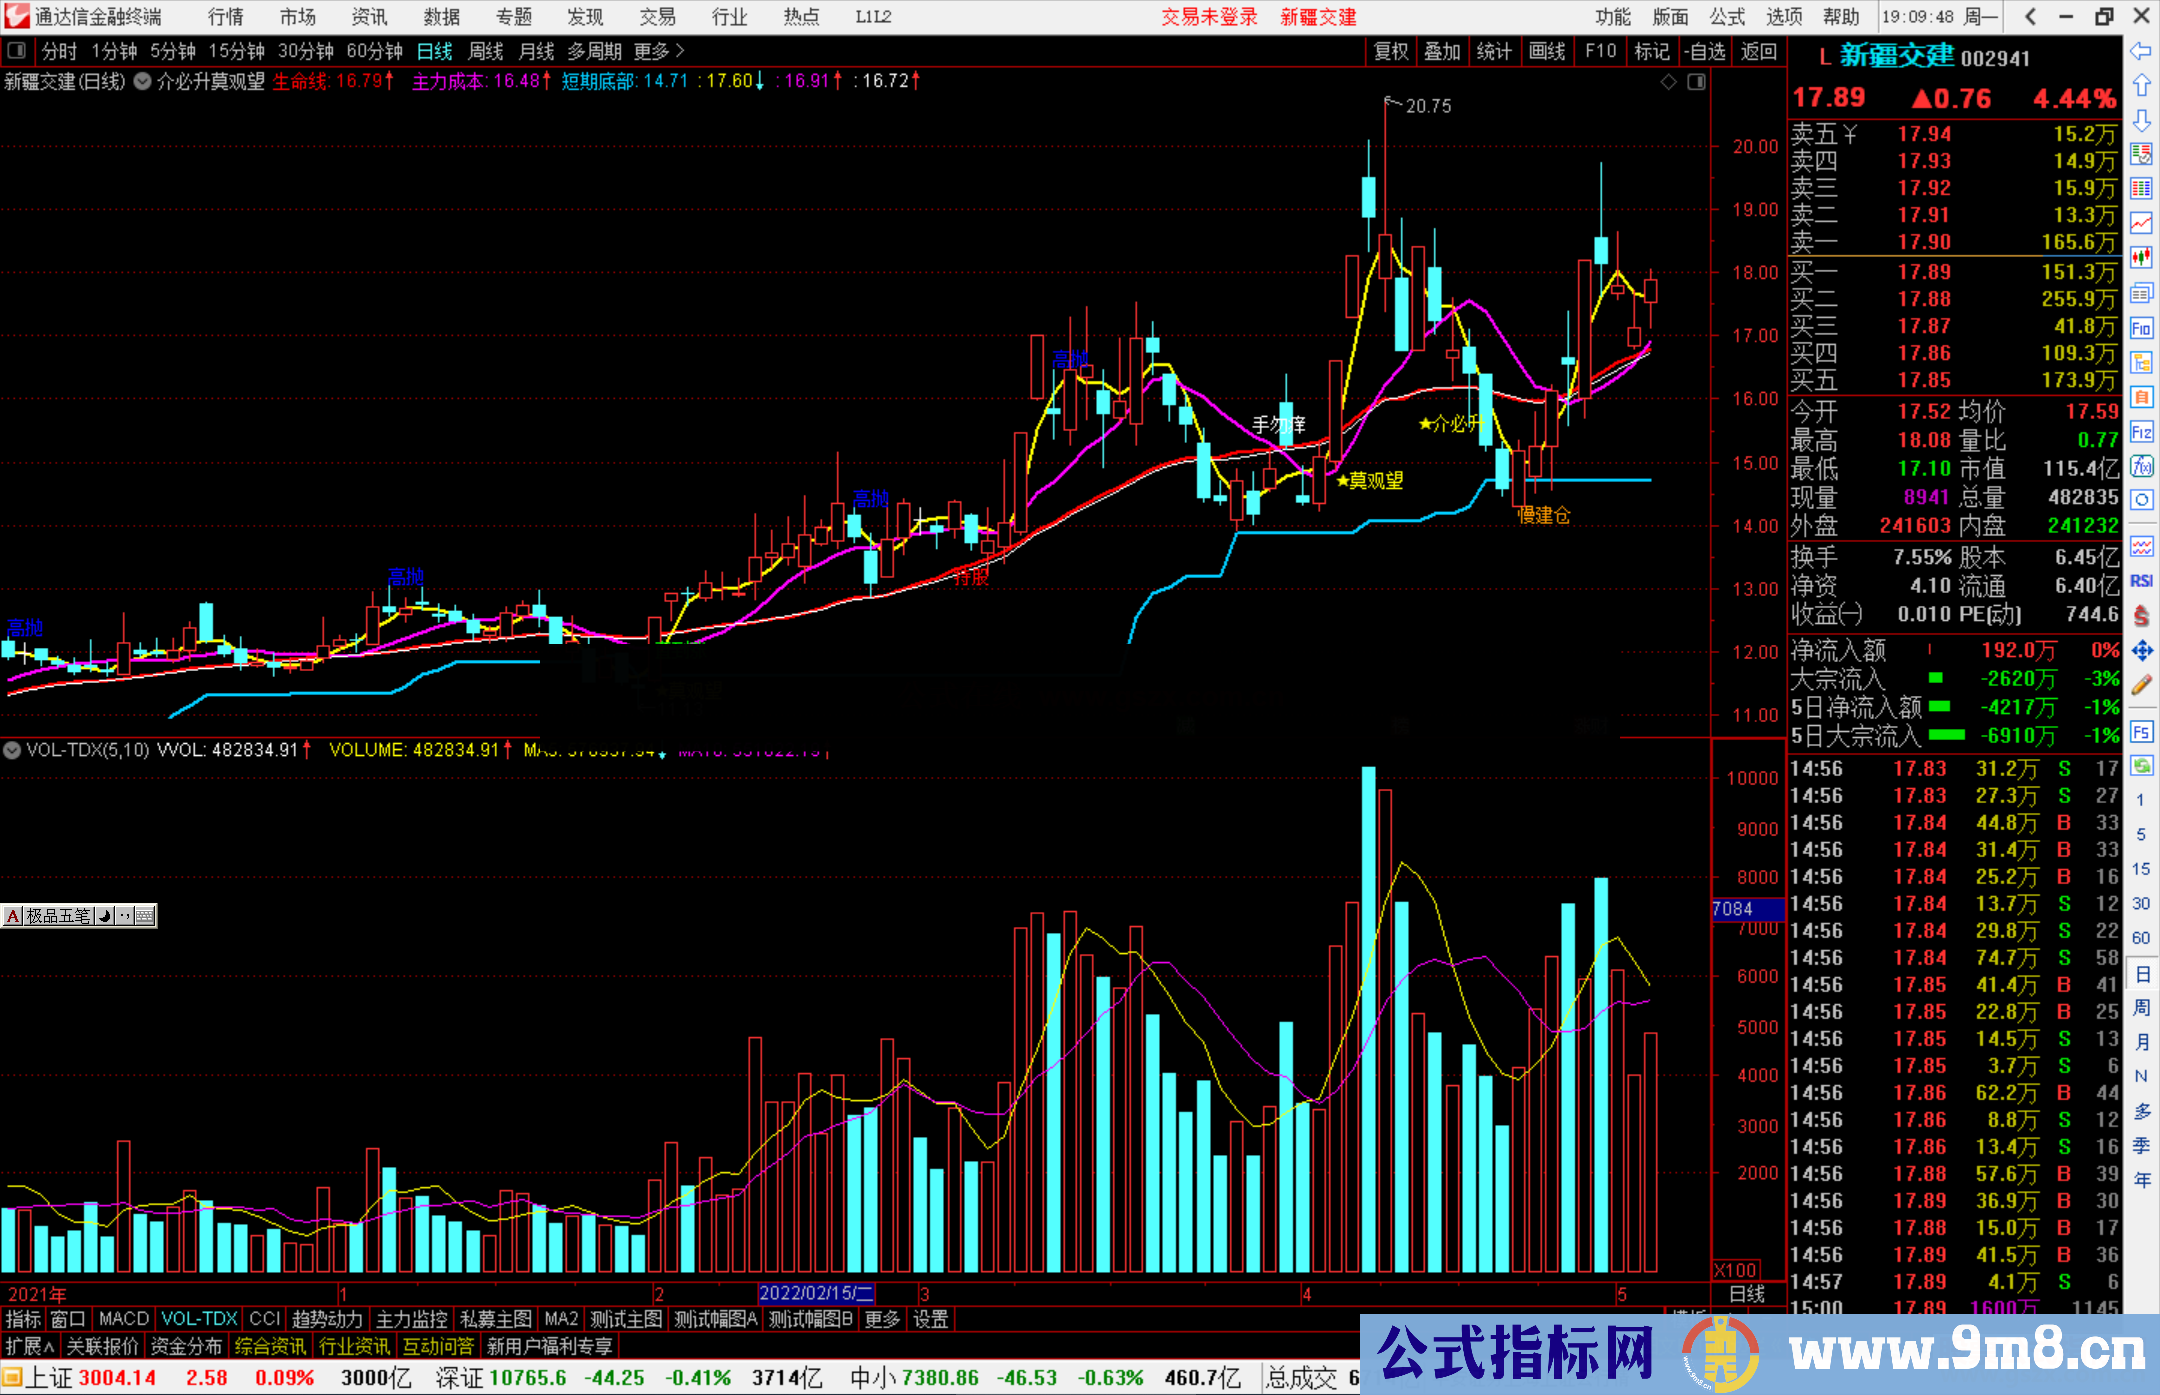Open the 选项 menu

[x=1784, y=17]
